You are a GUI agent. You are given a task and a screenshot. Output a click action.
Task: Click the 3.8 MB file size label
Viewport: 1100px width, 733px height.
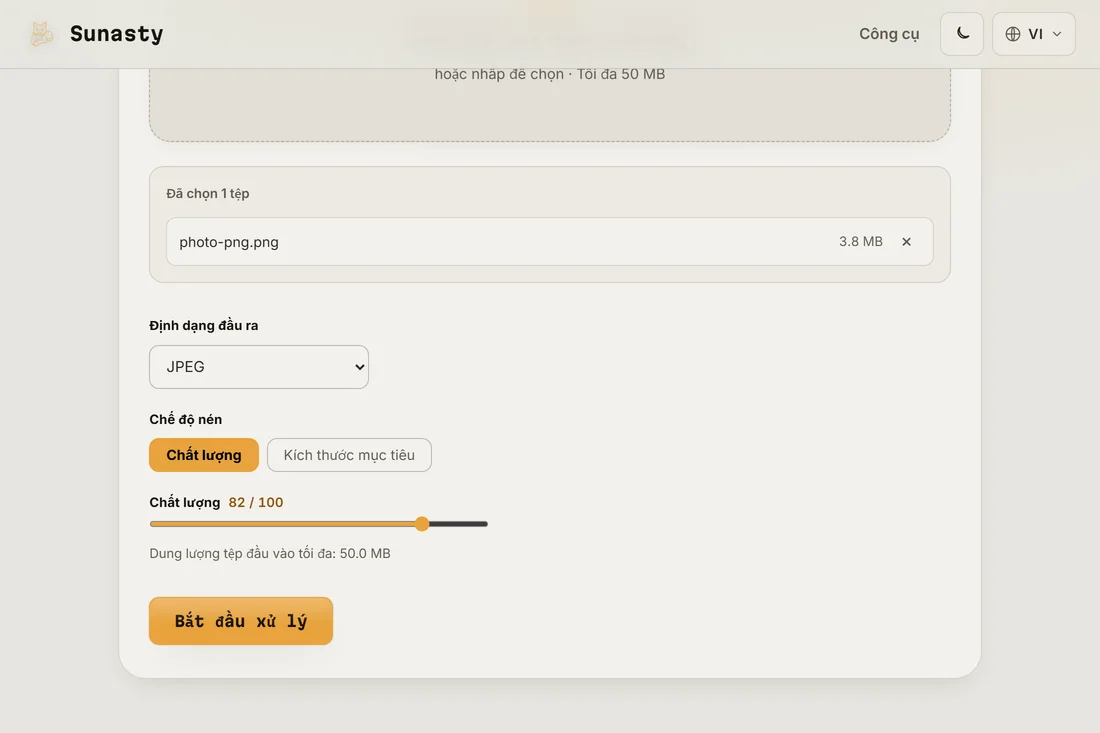click(861, 241)
